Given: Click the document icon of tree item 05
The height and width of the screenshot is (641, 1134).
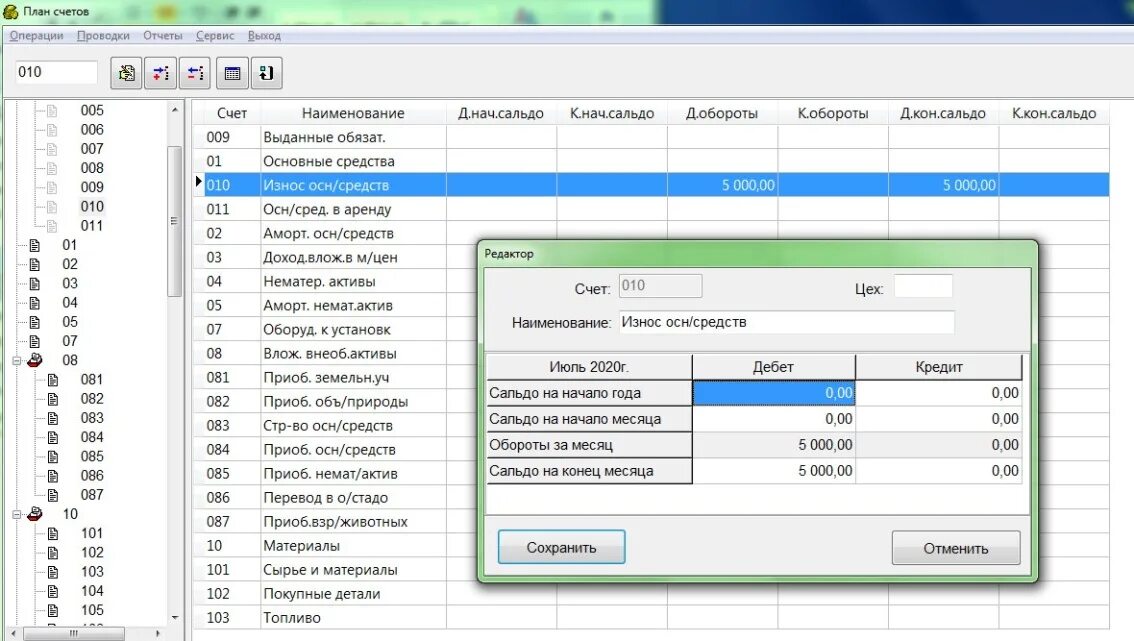Looking at the screenshot, I should (x=34, y=322).
